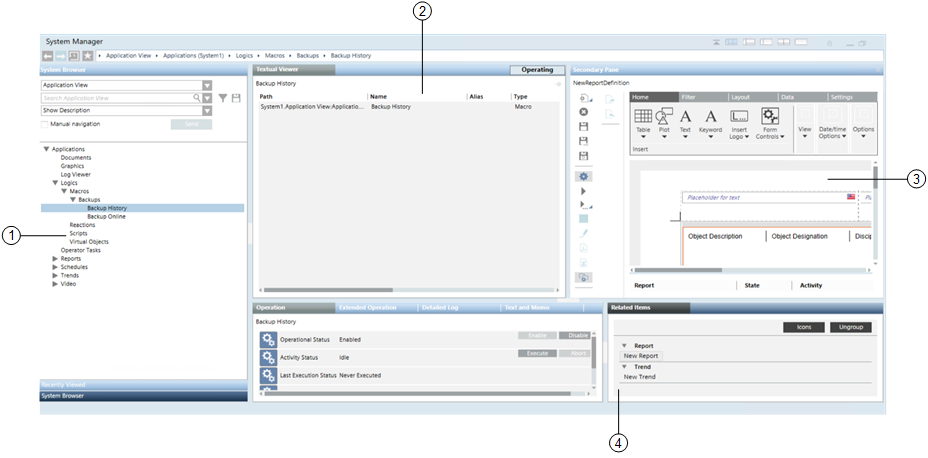Open Form Controls in the report ribbon
The height and width of the screenshot is (458, 928).
[x=770, y=122]
